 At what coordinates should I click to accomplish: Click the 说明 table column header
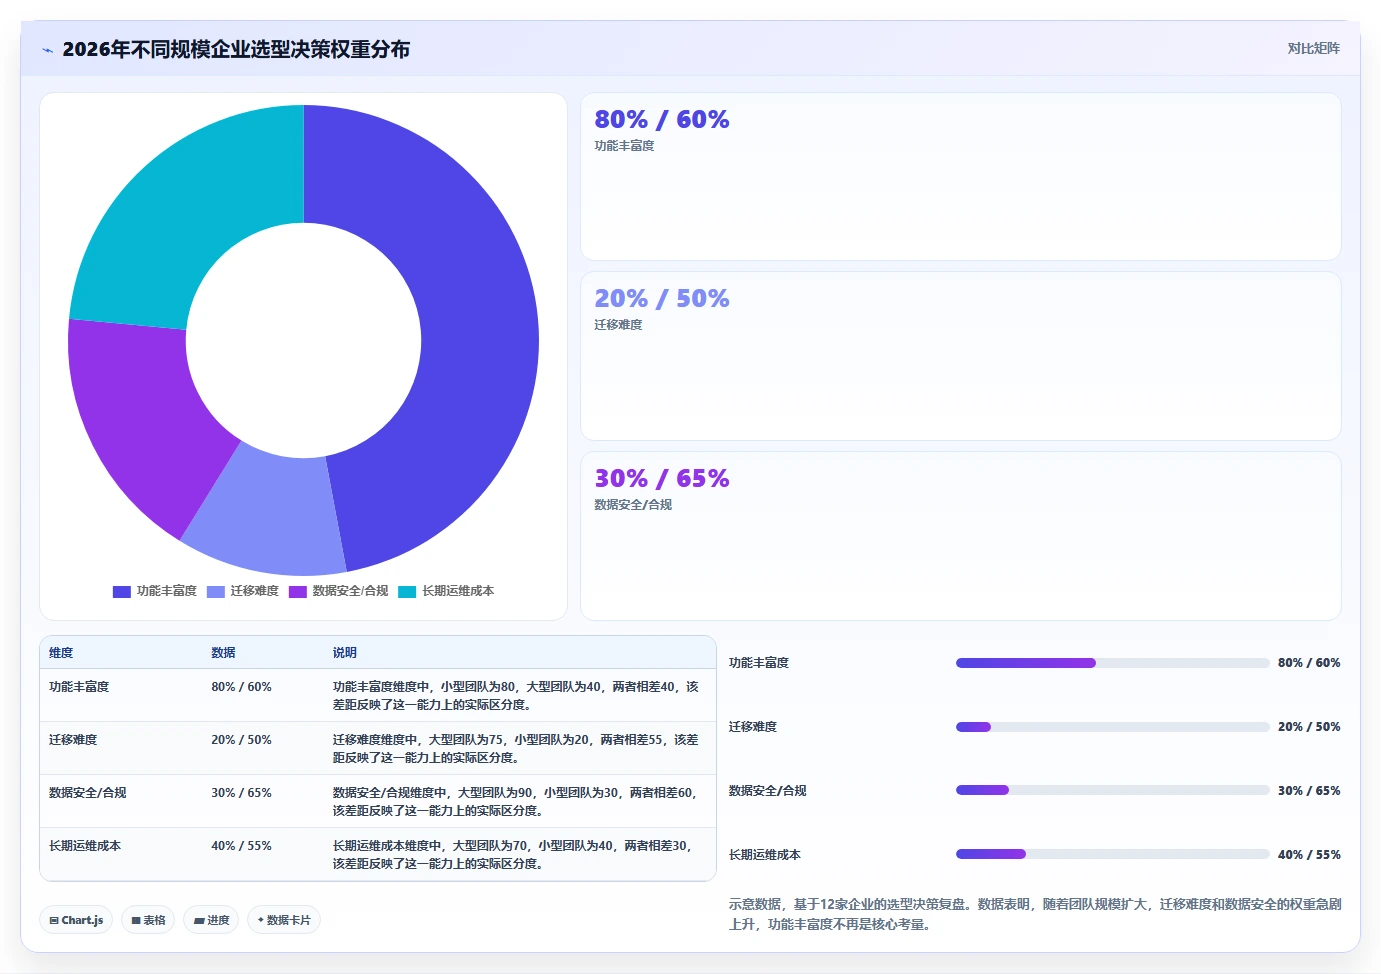click(x=345, y=653)
